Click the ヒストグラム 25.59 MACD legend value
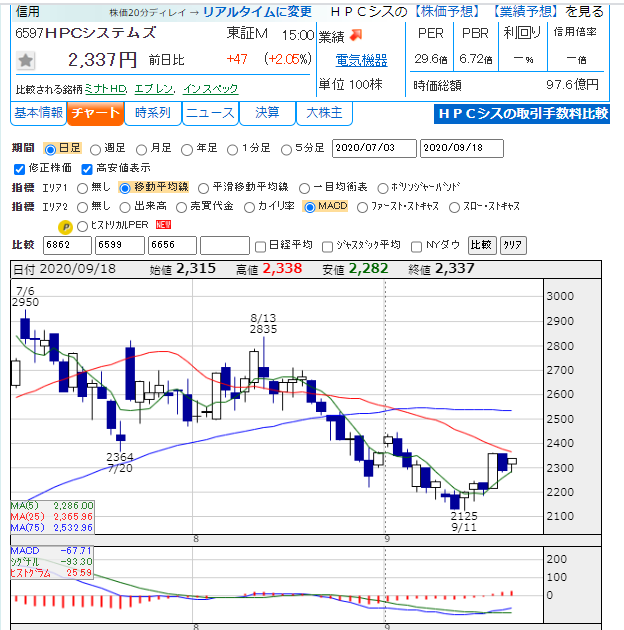624x630 pixels. click(51, 573)
